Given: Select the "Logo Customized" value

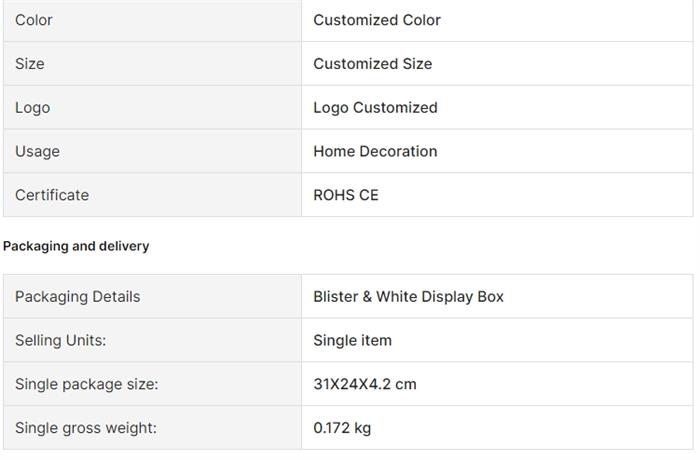Looking at the screenshot, I should (x=375, y=108).
